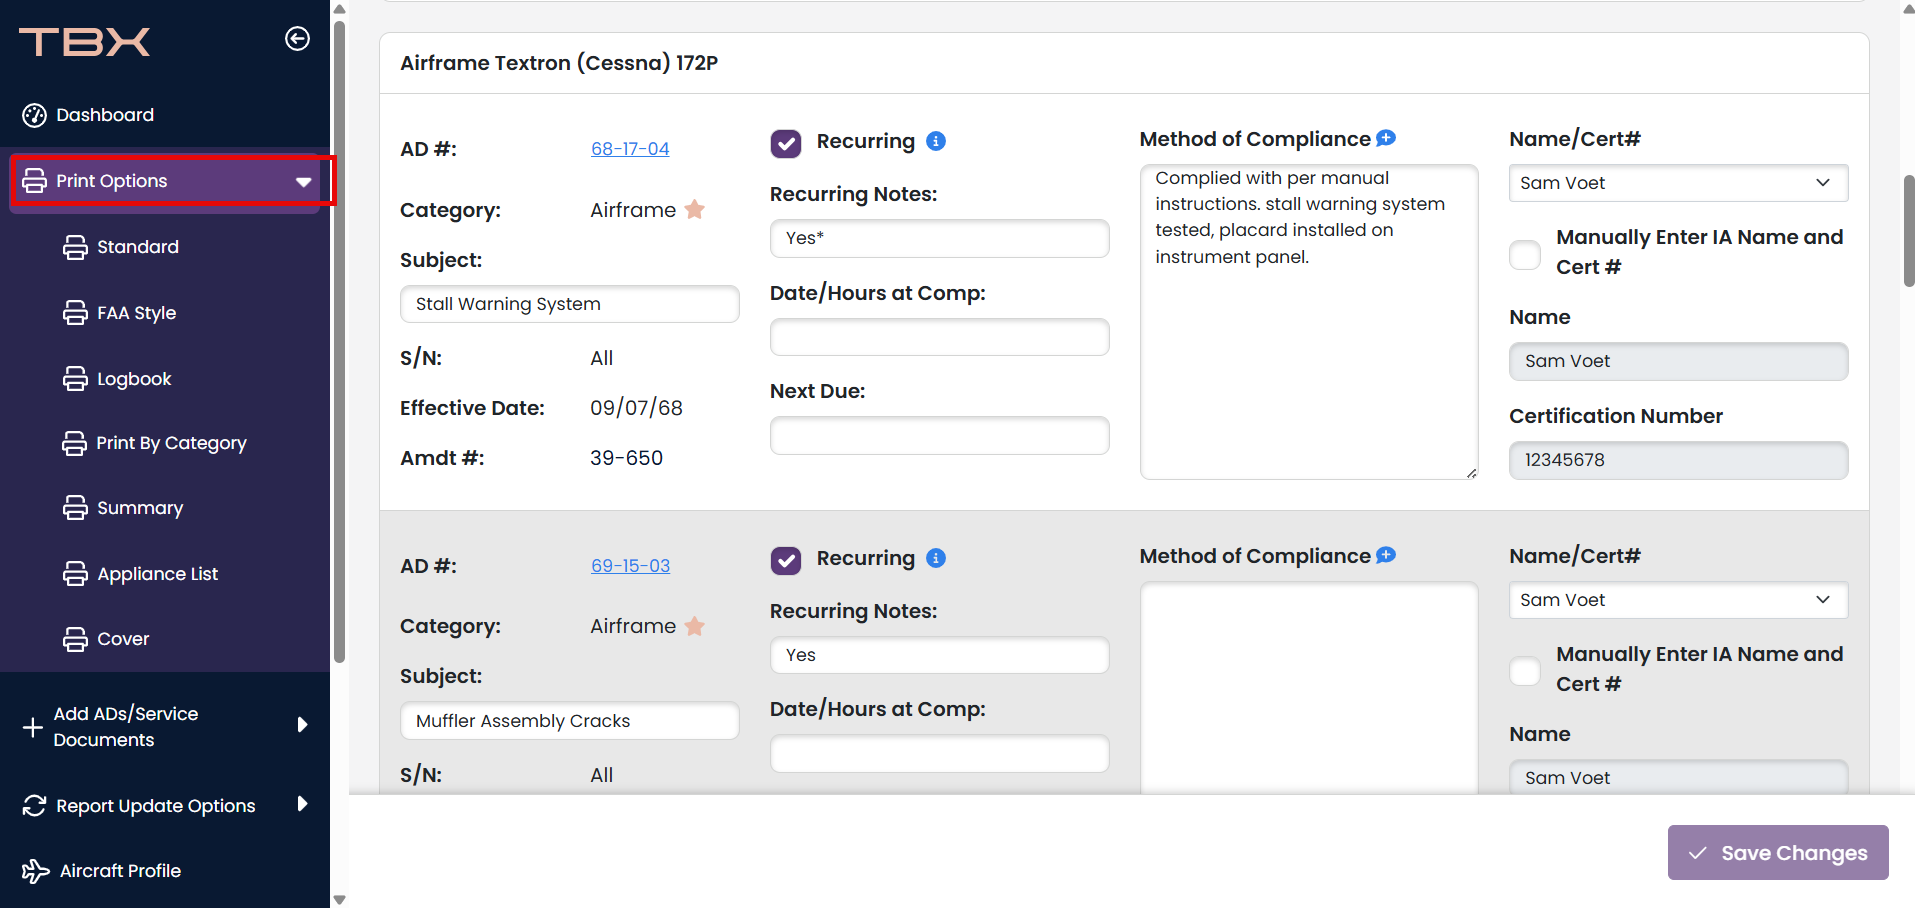
Task: Select Summary print option
Action: 140,508
